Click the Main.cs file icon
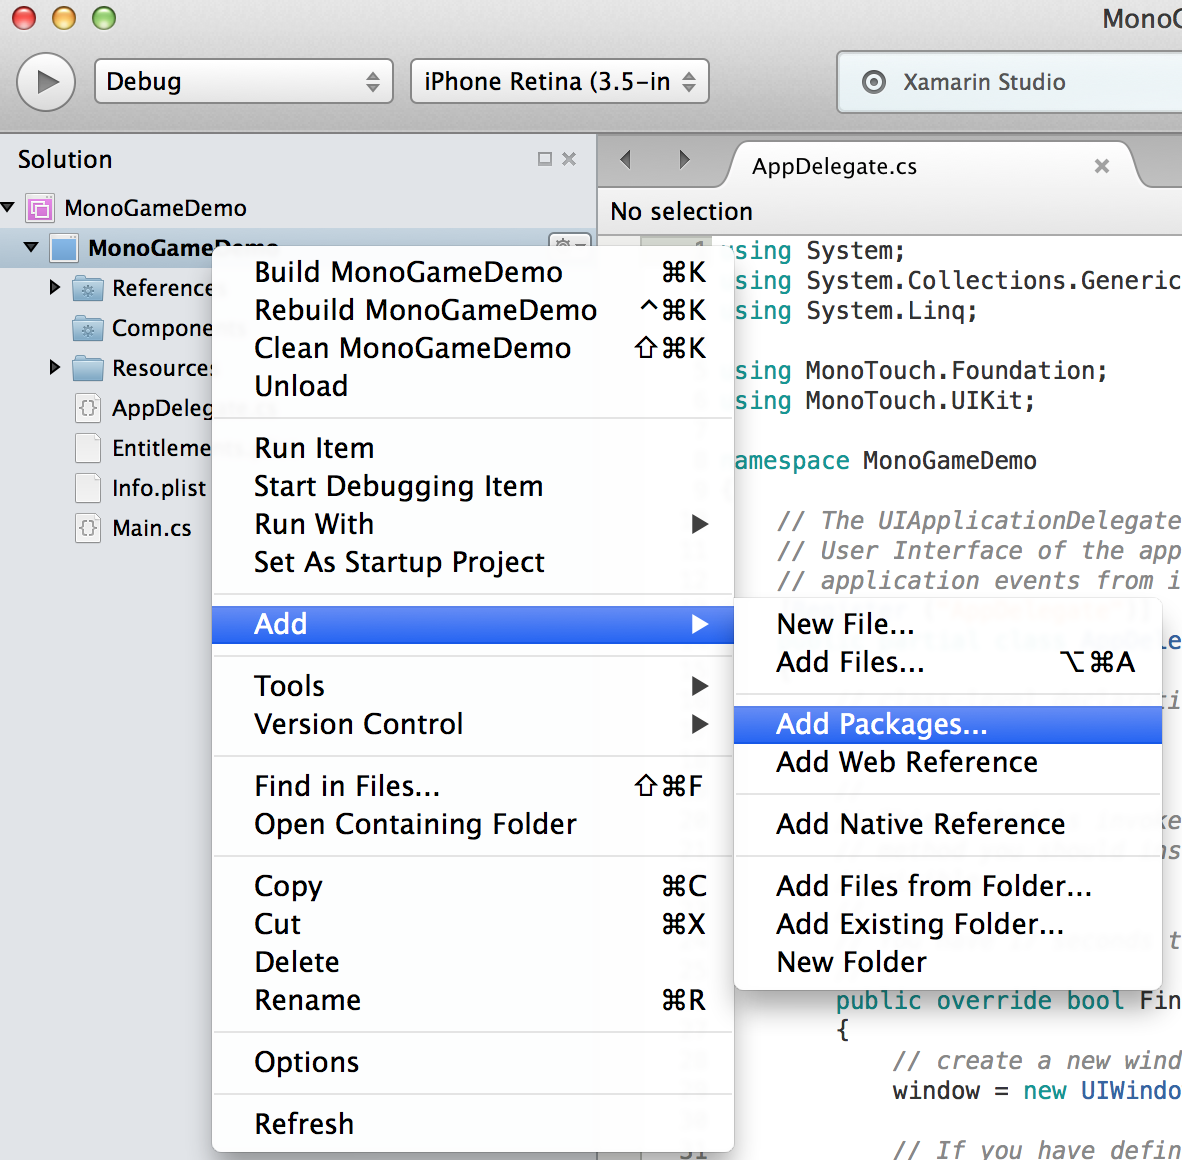The width and height of the screenshot is (1182, 1160). pos(88,528)
